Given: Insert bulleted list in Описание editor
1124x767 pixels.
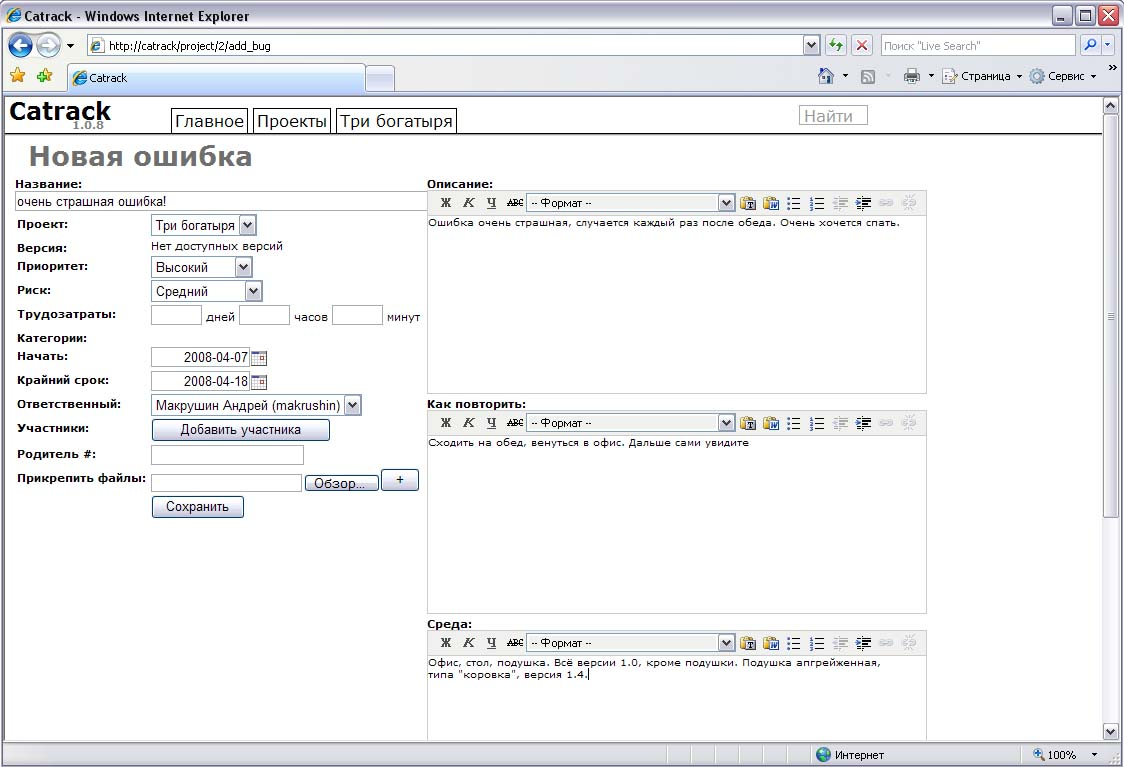Looking at the screenshot, I should pyautogui.click(x=794, y=203).
